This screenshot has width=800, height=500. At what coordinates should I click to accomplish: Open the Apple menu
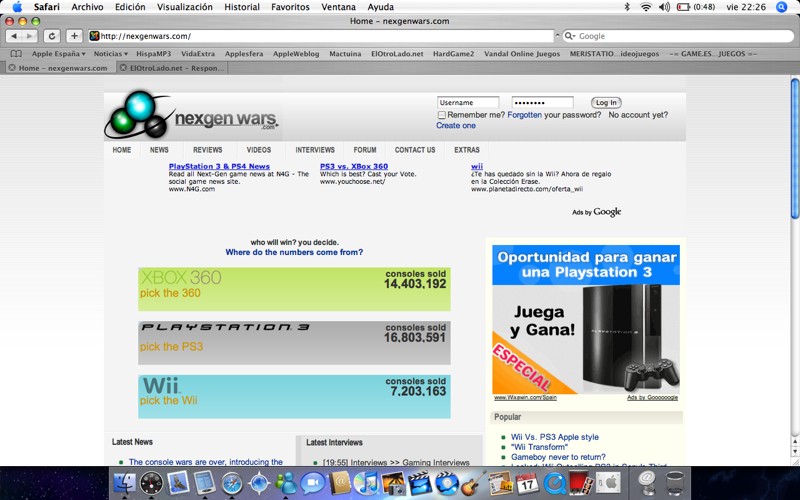[17, 7]
